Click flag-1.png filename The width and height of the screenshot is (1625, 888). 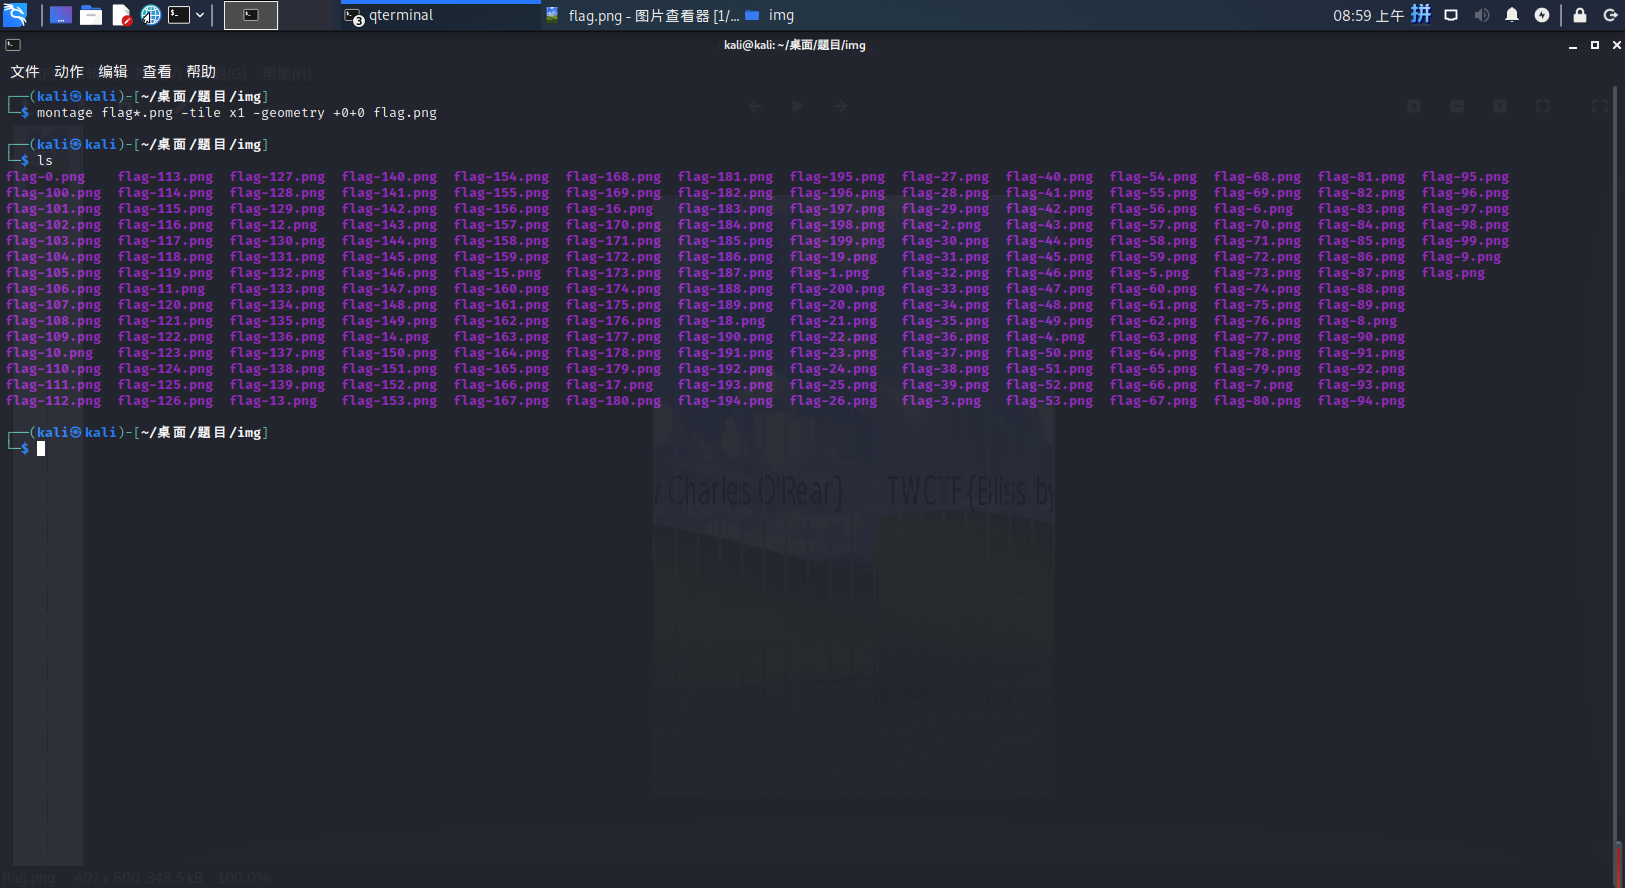click(830, 273)
